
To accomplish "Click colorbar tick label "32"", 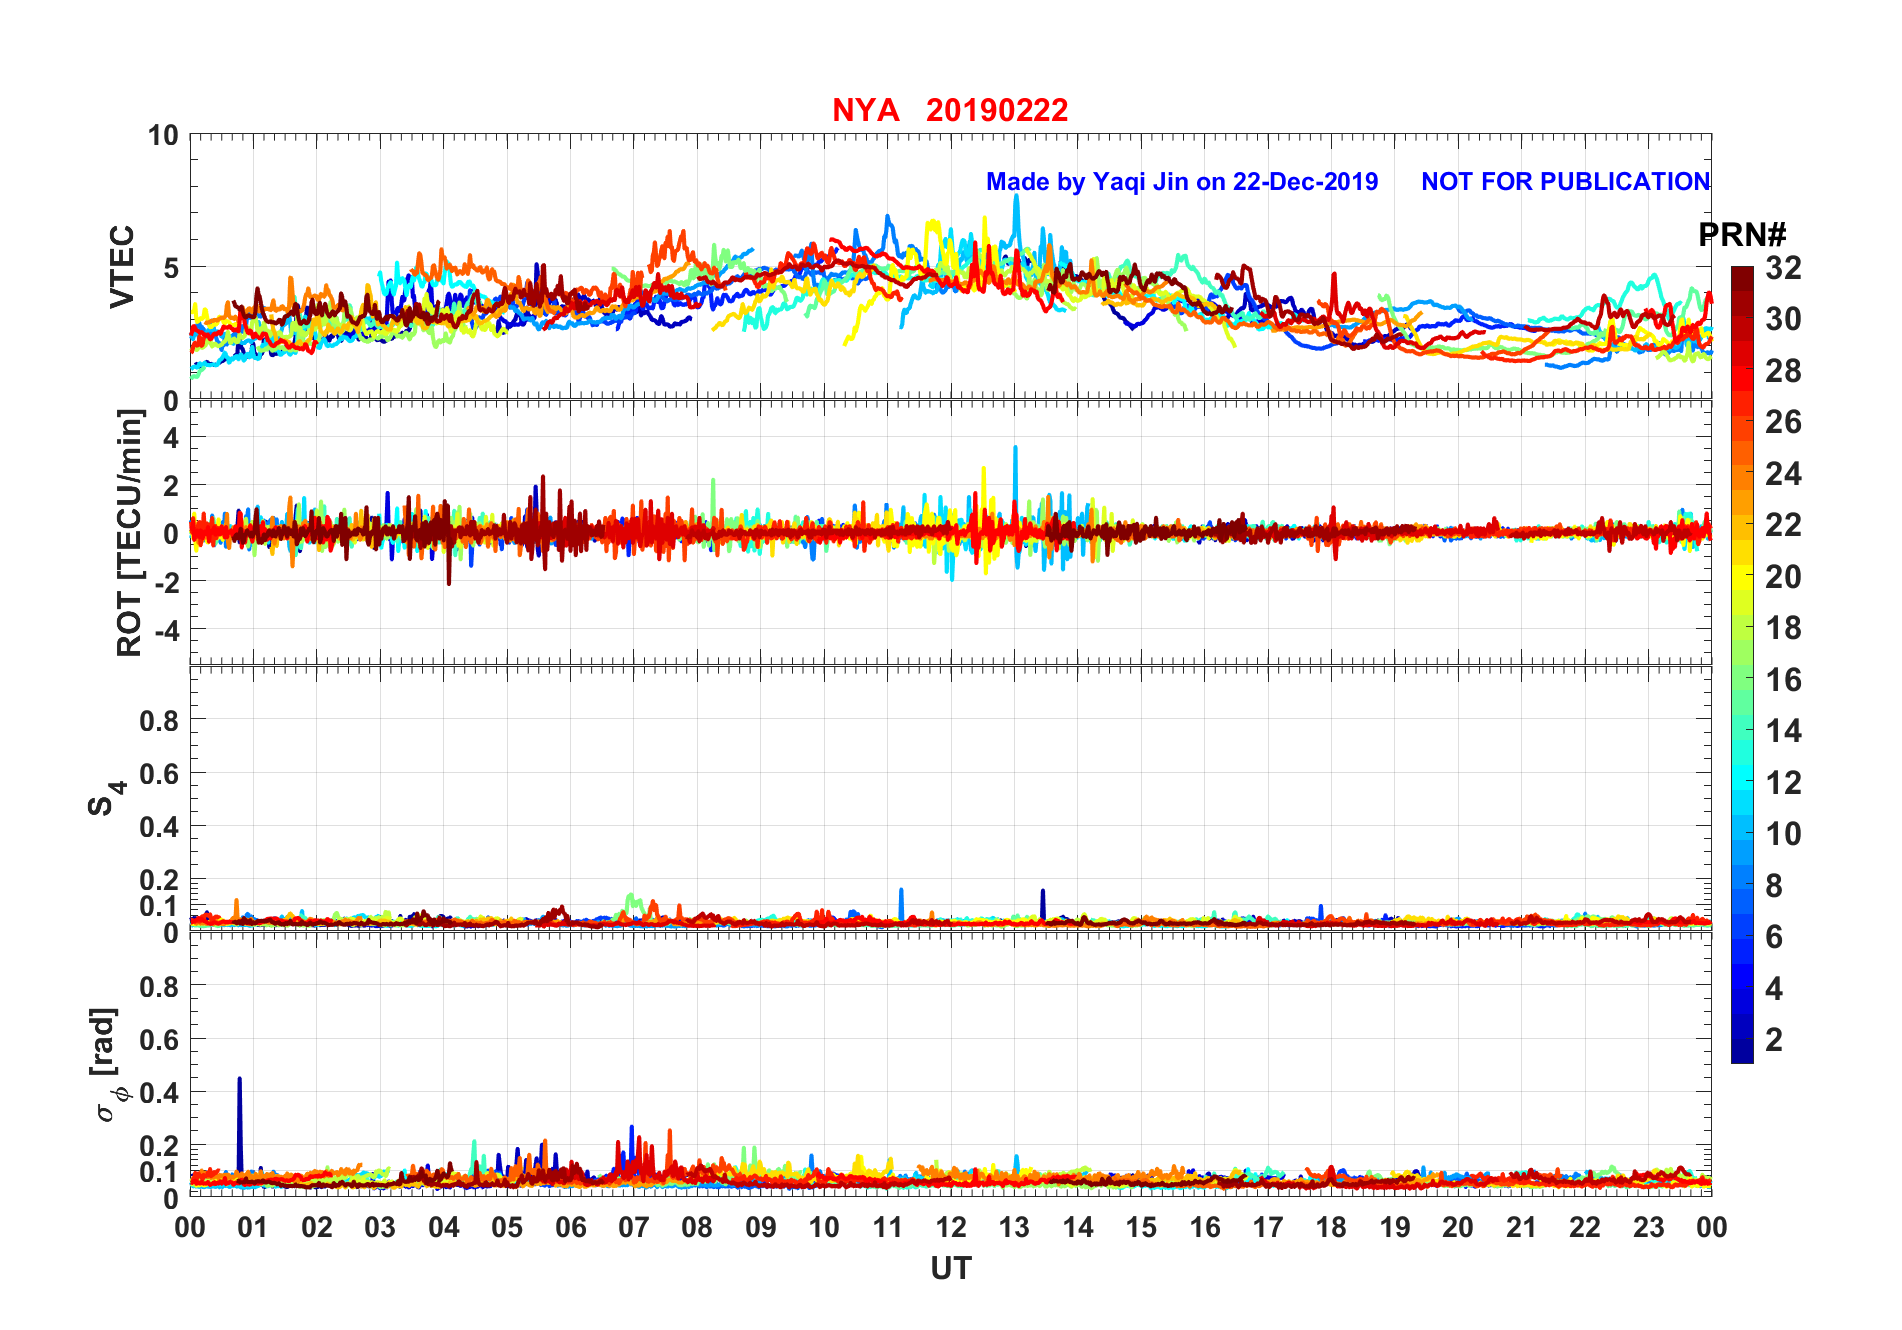I will [1783, 268].
